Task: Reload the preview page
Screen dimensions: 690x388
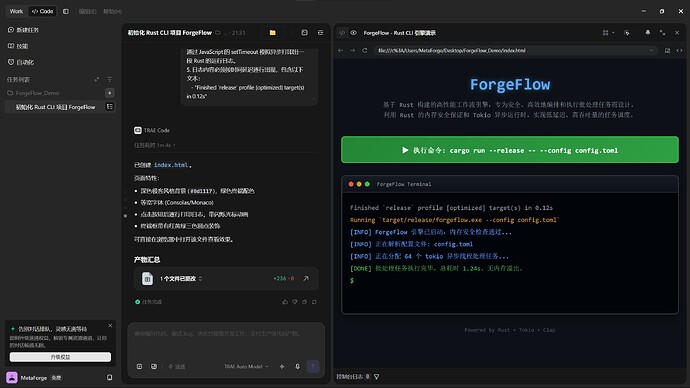Action: [x=365, y=51]
